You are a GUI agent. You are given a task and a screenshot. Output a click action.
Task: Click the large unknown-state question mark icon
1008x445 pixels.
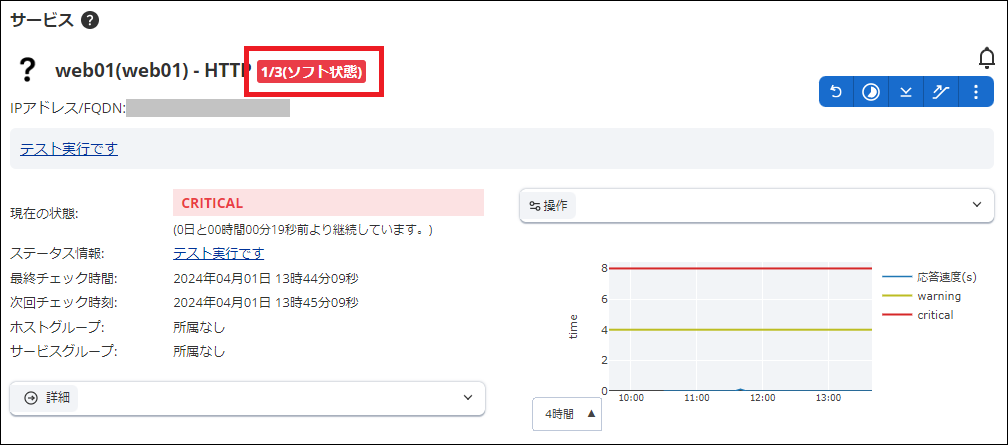point(28,71)
